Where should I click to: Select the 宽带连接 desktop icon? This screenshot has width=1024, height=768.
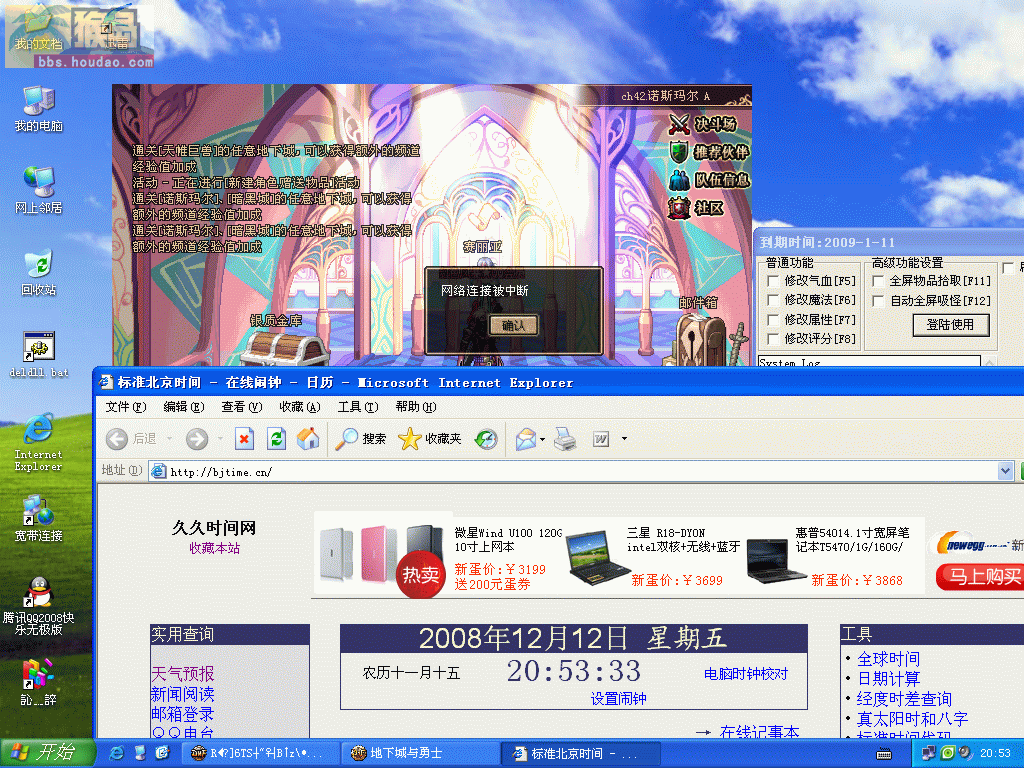coord(39,519)
